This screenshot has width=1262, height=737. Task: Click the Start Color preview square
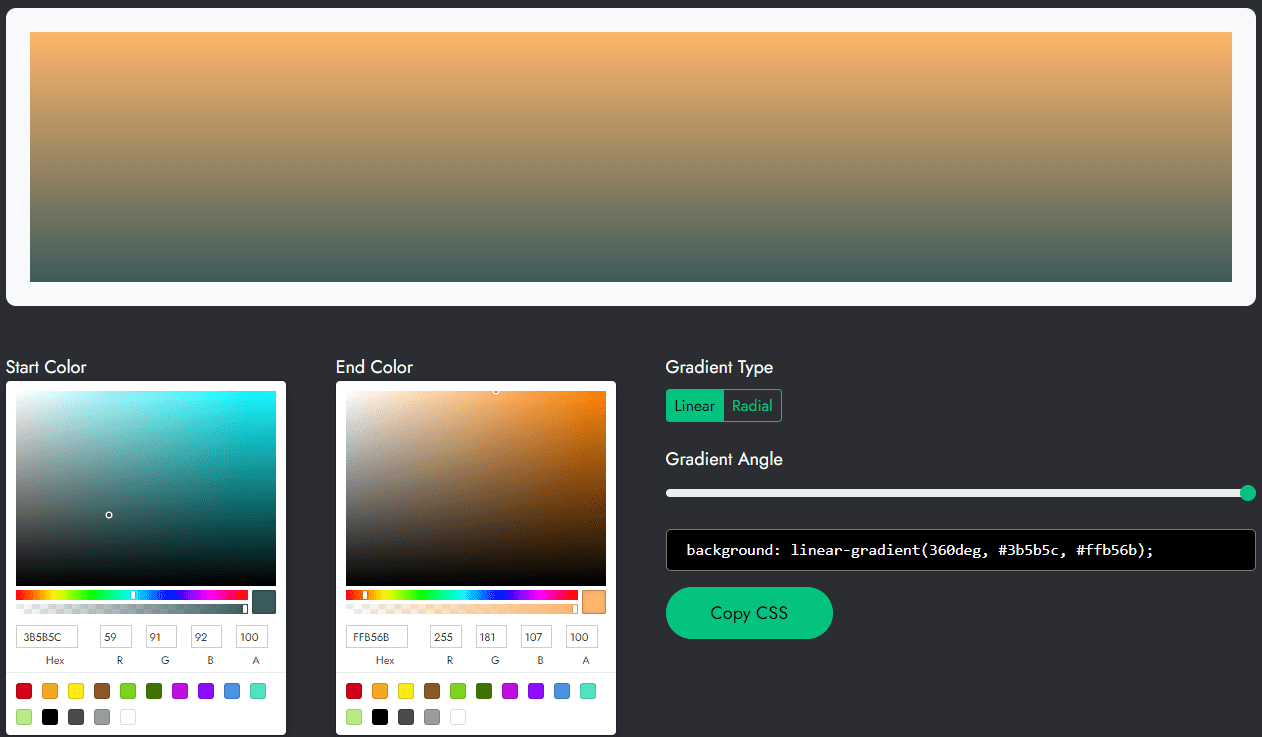(x=263, y=601)
